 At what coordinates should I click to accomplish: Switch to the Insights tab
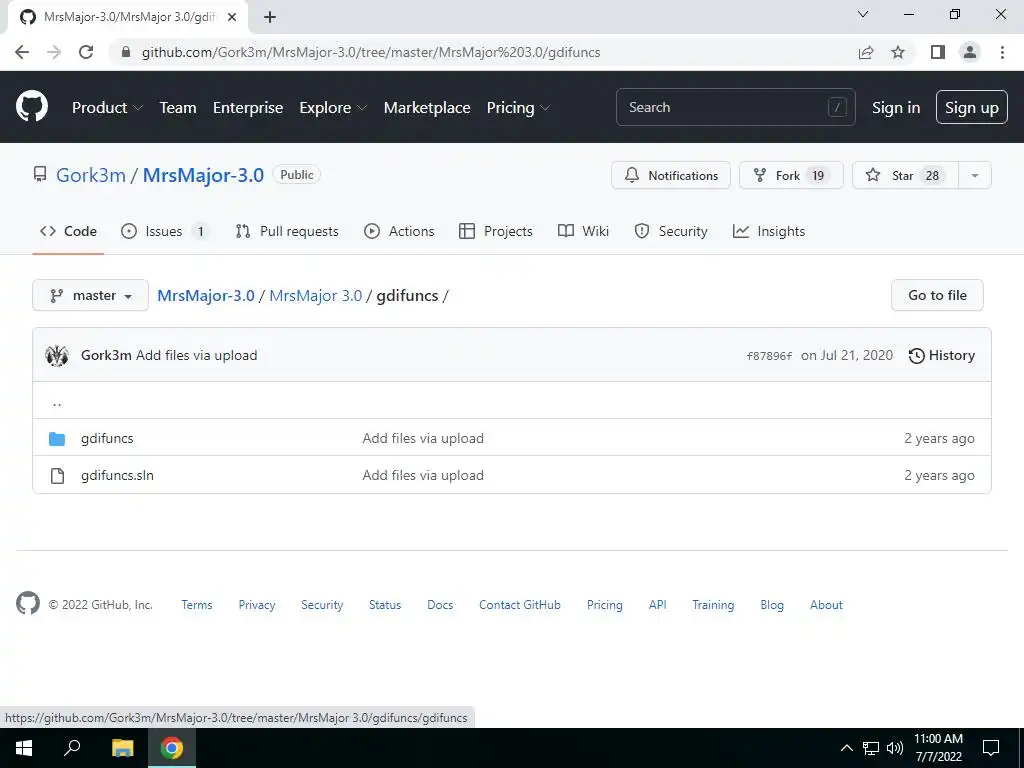769,231
